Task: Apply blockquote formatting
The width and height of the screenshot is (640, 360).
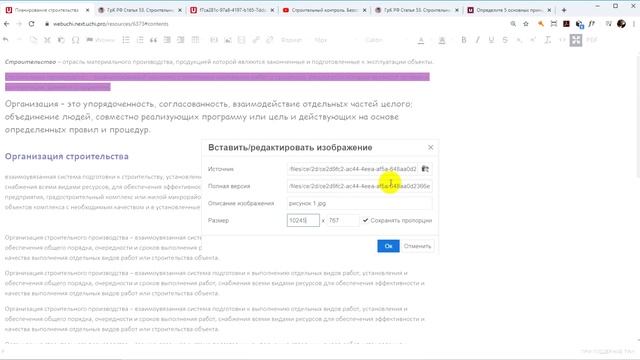Action: tap(153, 40)
